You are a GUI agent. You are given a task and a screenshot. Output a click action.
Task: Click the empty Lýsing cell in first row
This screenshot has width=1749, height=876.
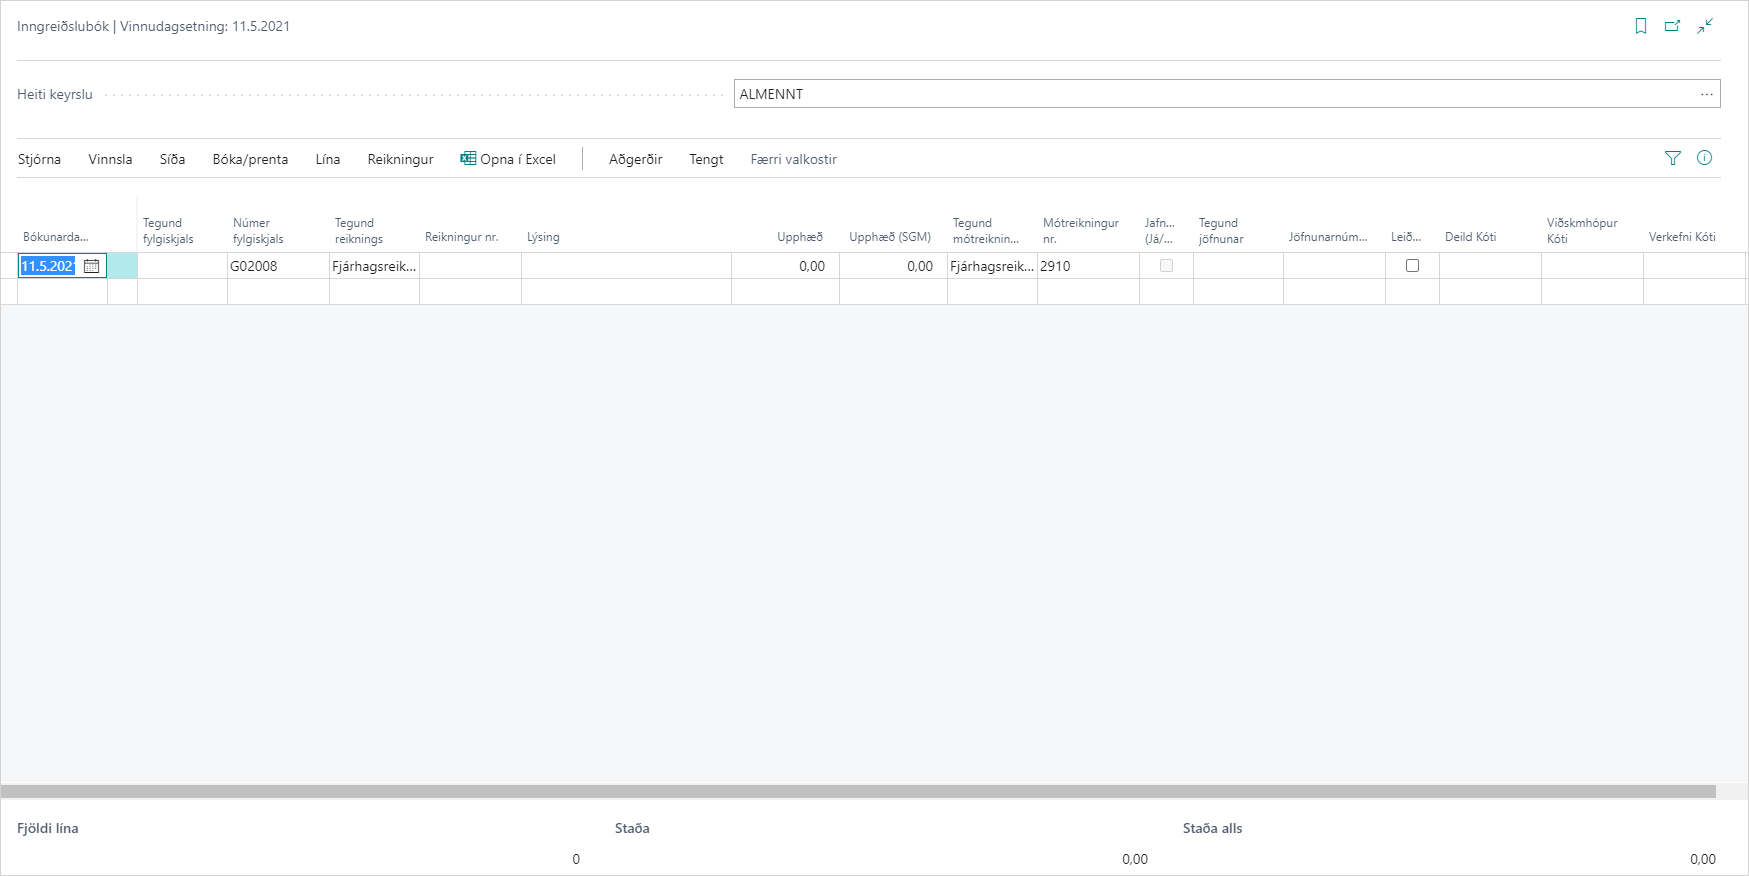click(626, 266)
